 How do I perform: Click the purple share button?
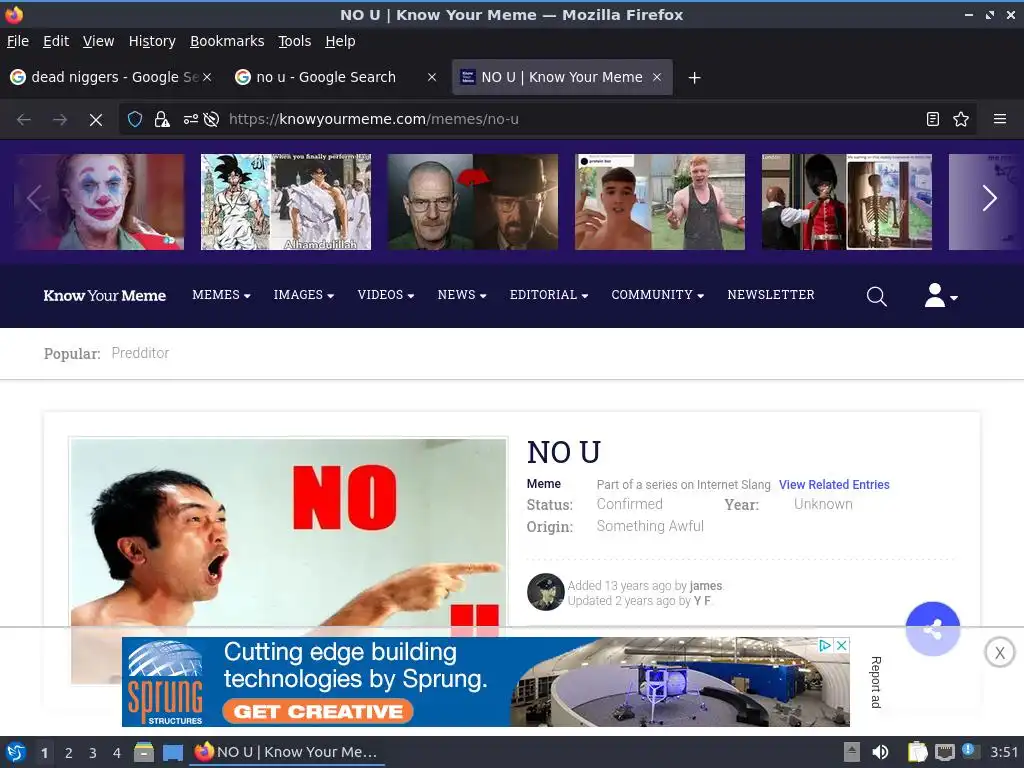click(x=933, y=630)
